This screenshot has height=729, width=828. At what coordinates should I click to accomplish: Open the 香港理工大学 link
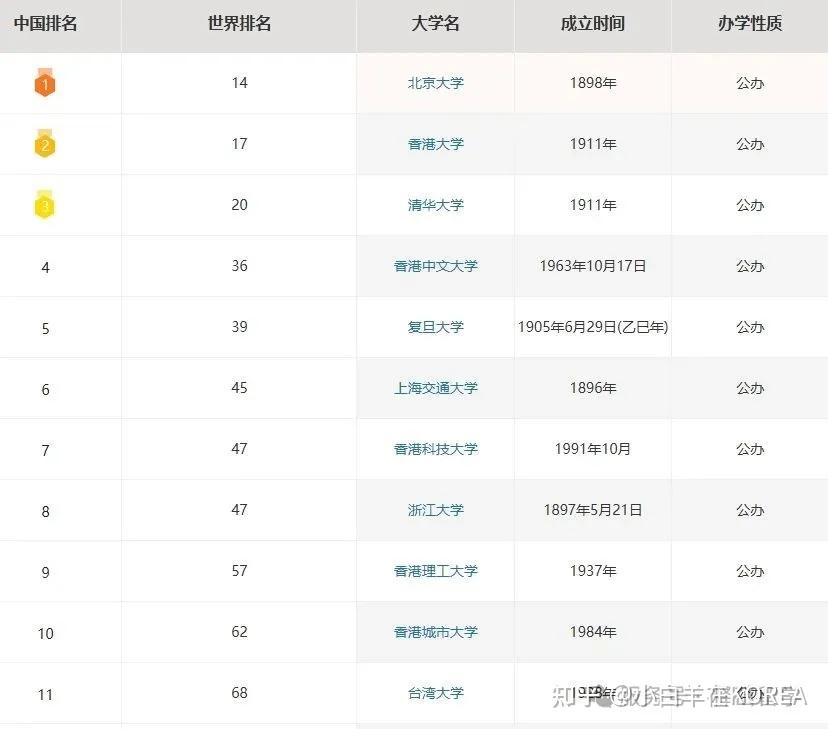[x=436, y=571]
